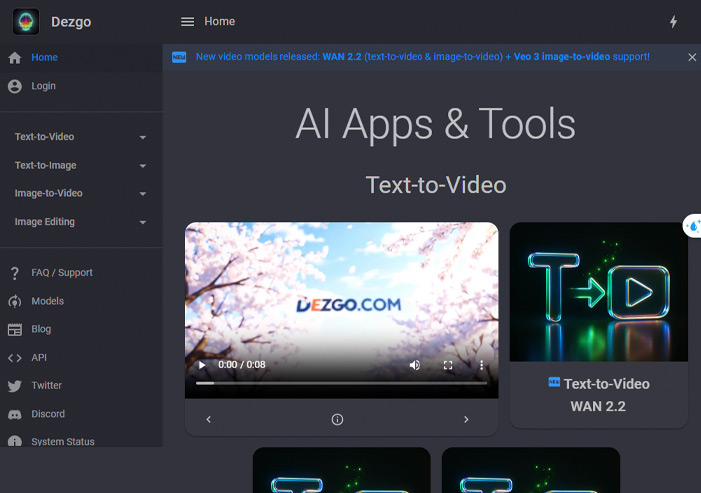
Task: Expand the Image-to-Video sidebar dropdown arrow
Action: (143, 194)
